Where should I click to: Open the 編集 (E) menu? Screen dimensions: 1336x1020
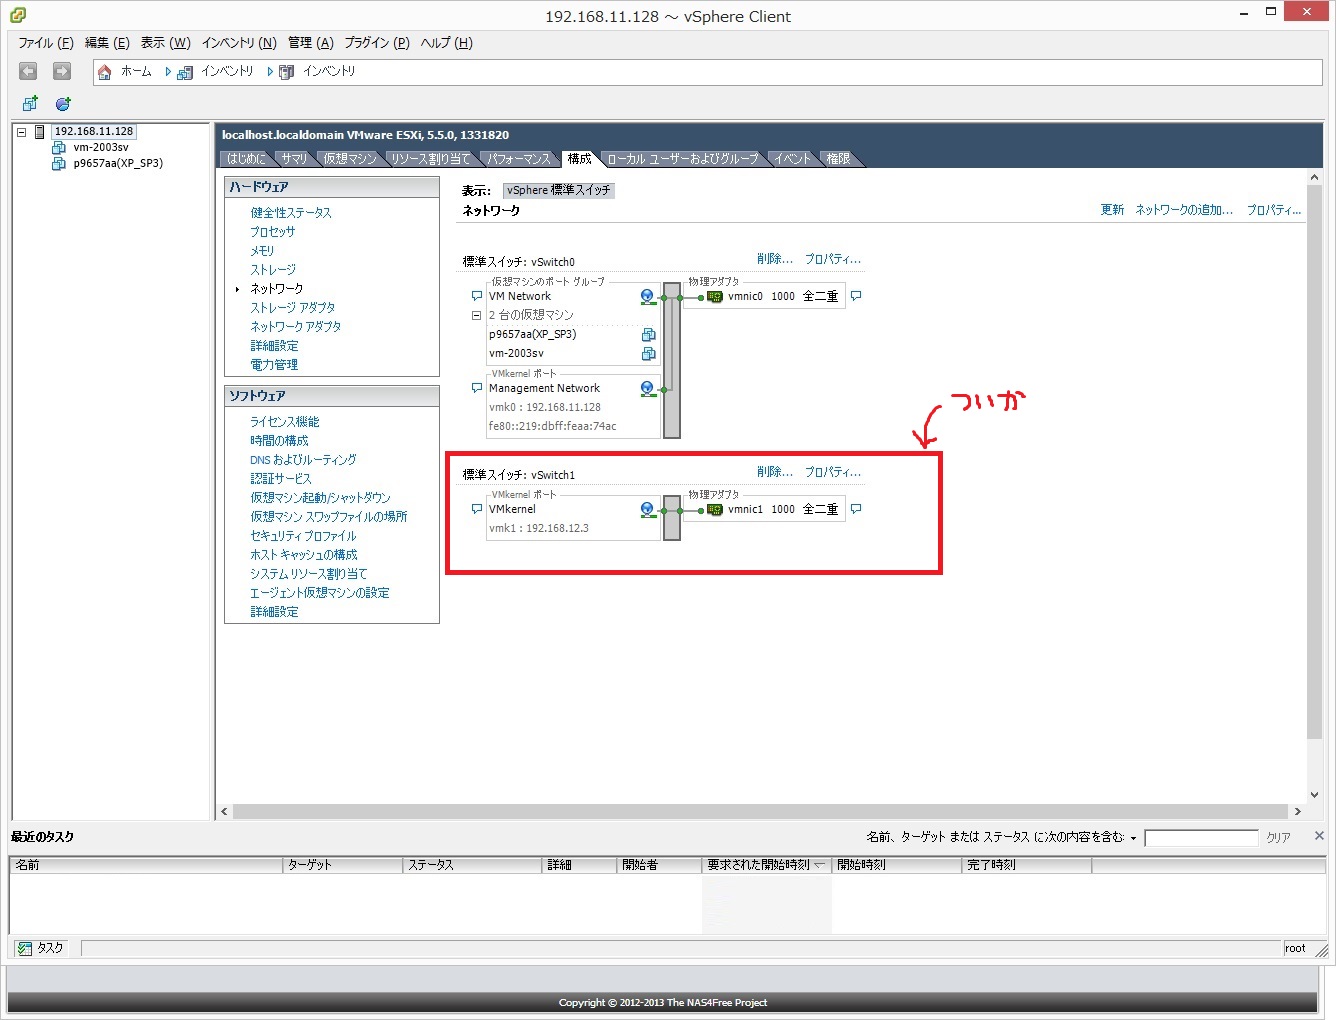(107, 43)
